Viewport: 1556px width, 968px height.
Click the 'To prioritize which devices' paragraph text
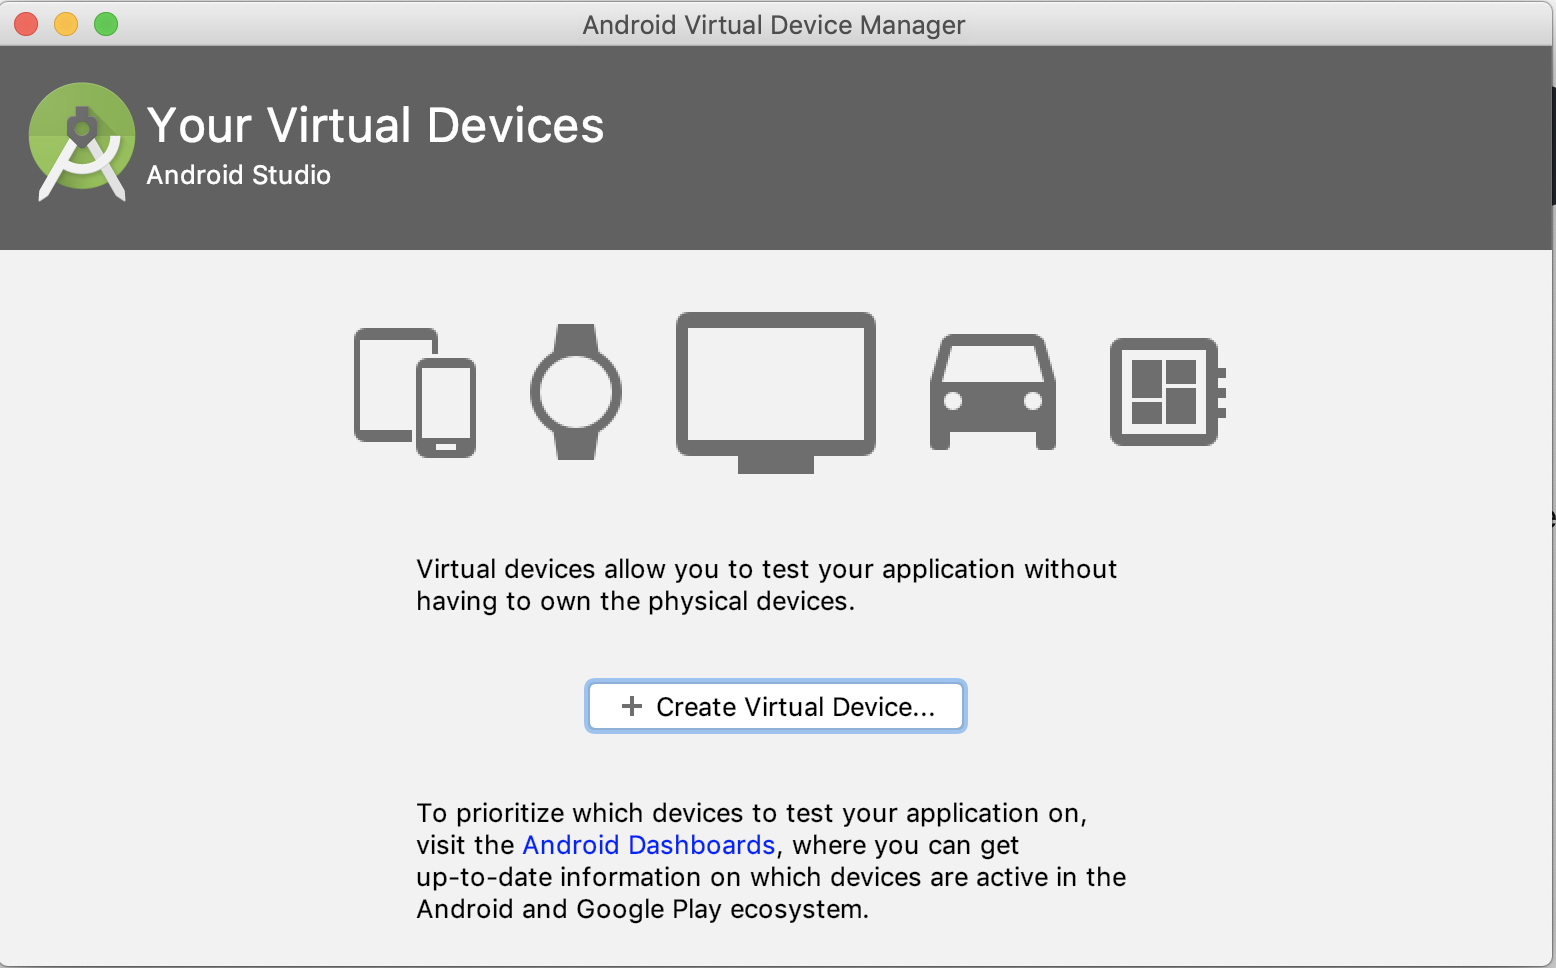click(x=771, y=861)
